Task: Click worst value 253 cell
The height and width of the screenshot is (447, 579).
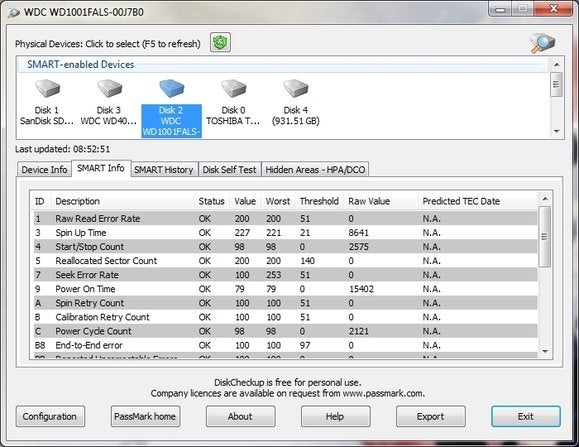Action: tap(274, 275)
